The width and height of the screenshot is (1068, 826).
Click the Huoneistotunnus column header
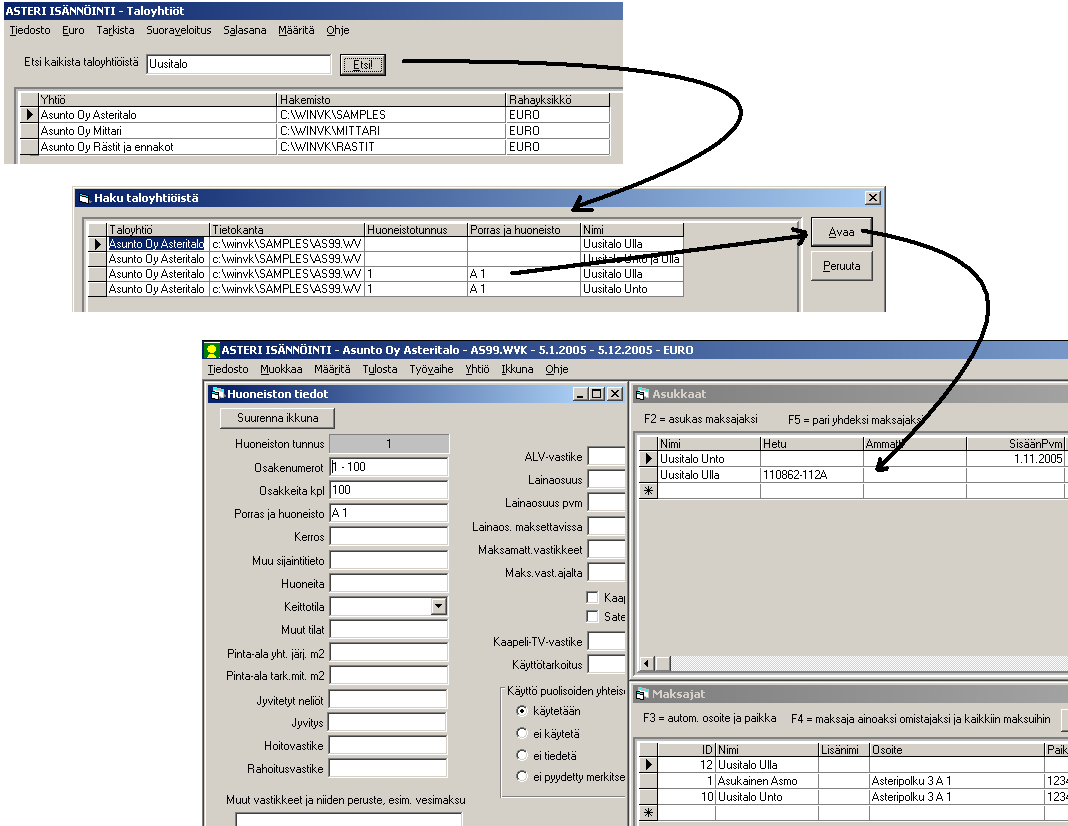click(415, 229)
